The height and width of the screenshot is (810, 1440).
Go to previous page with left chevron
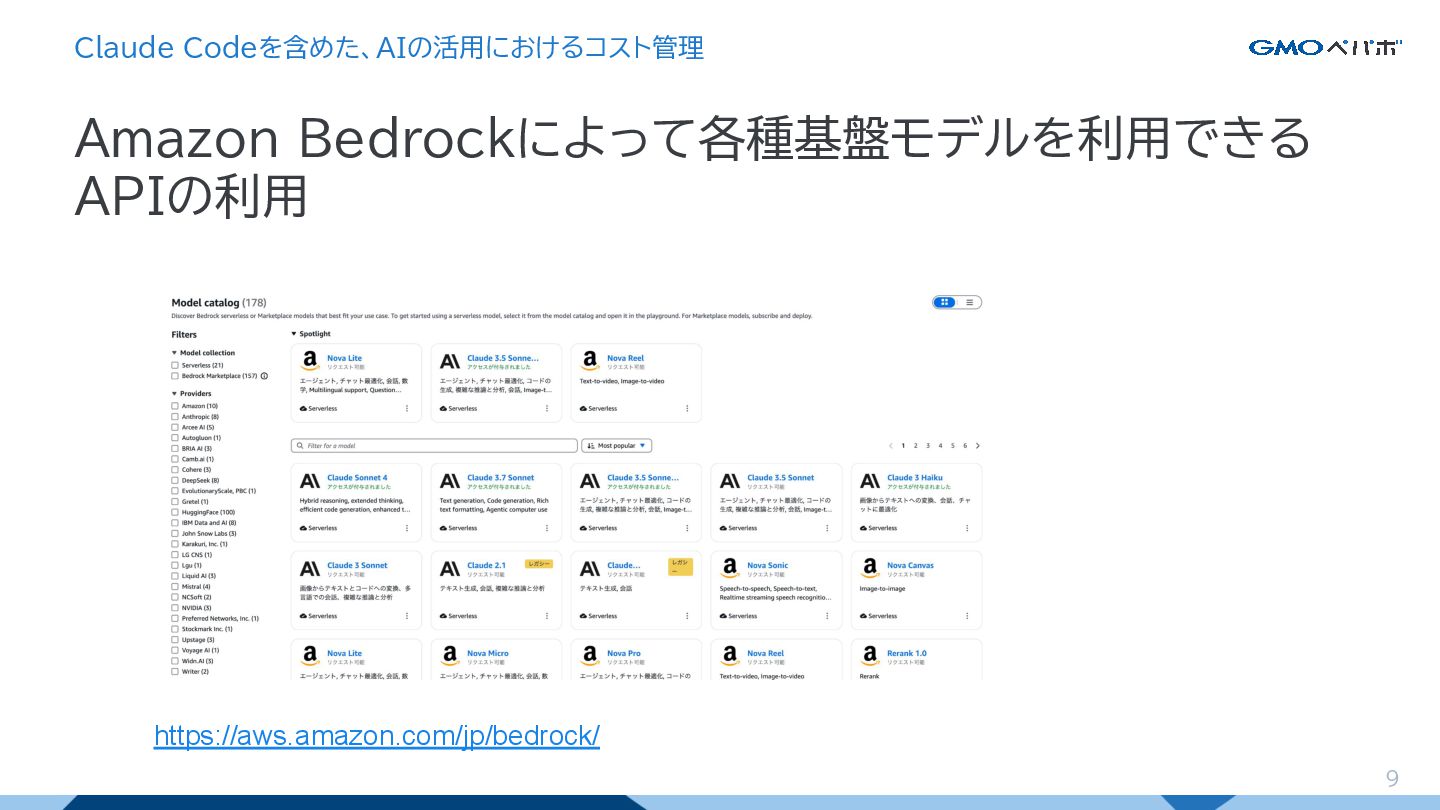(890, 446)
